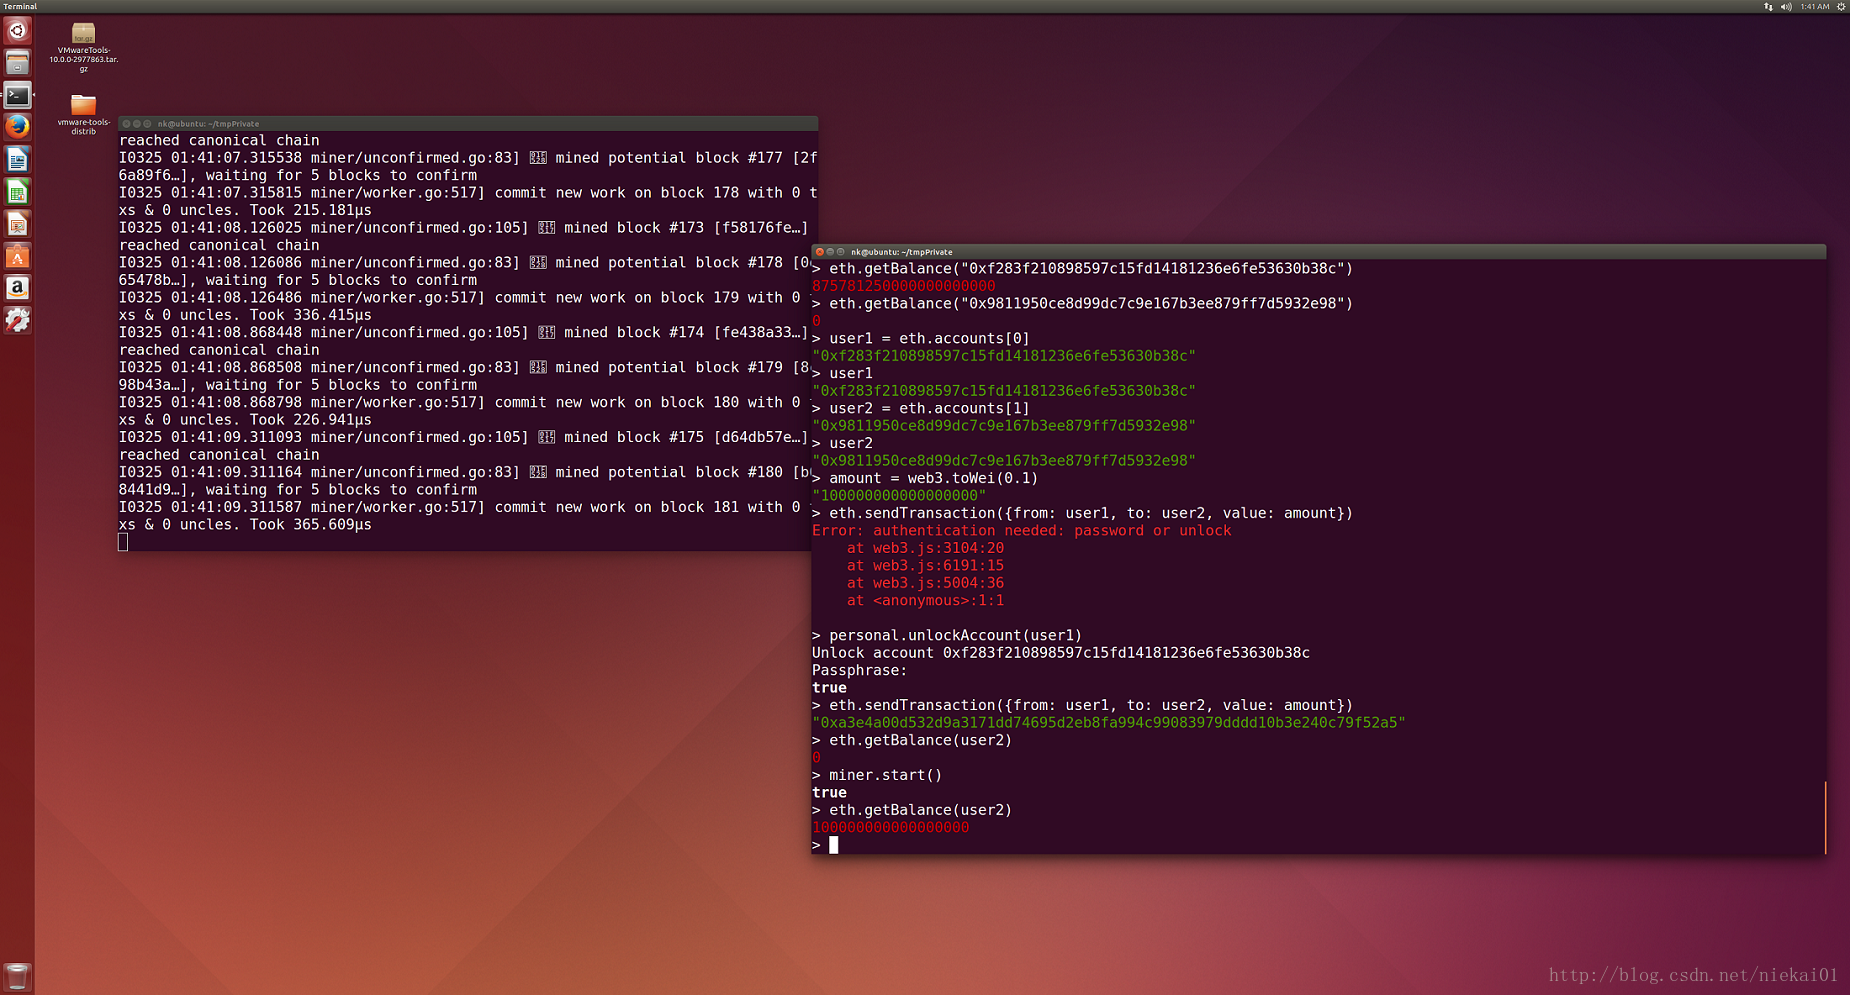1850x995 pixels.
Task: Maximize the geth console terminal window
Action: 841,252
